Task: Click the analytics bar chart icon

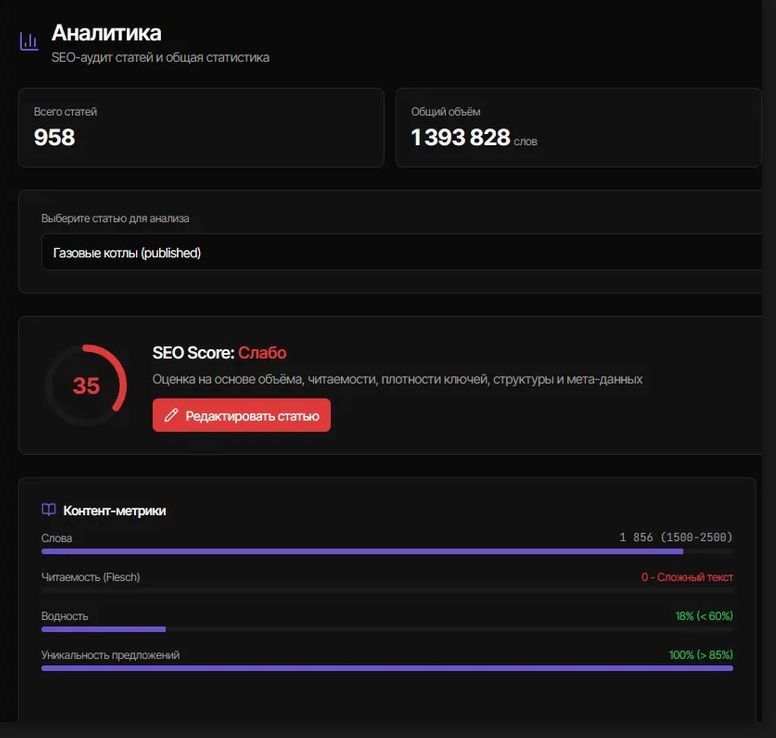Action: [29, 41]
